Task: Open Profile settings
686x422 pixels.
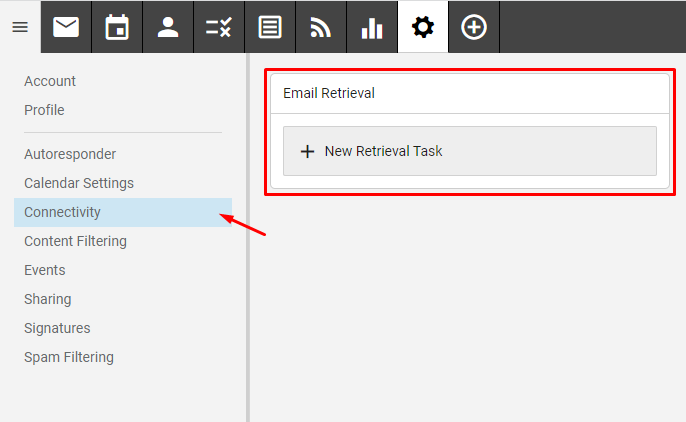Action: (x=44, y=110)
